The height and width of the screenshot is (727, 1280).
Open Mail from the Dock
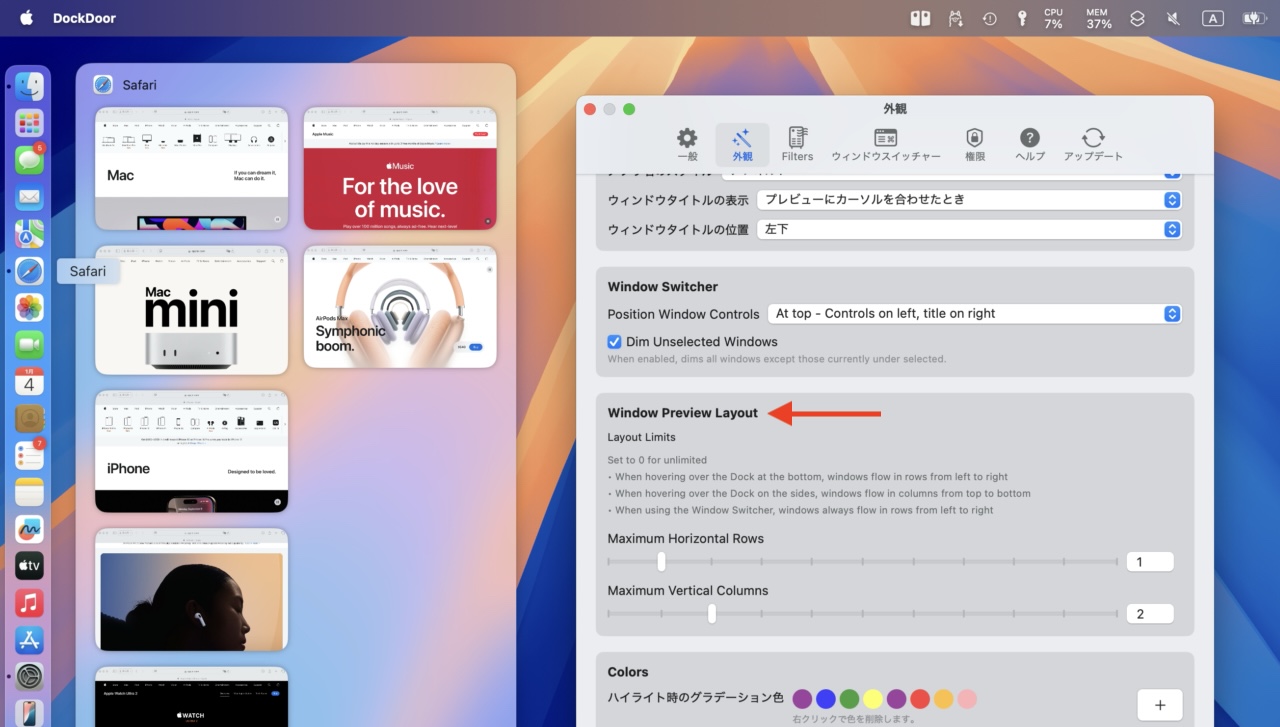(x=29, y=197)
